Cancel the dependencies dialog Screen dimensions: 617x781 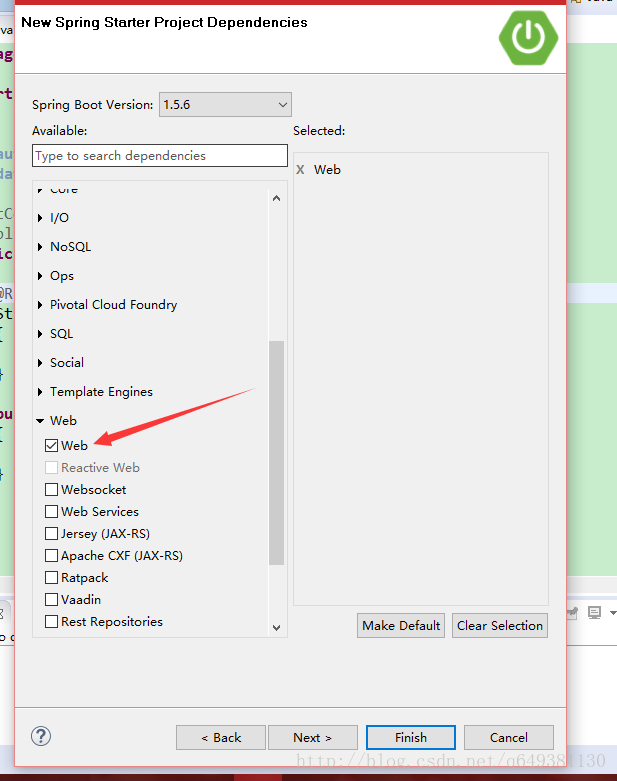coord(508,738)
